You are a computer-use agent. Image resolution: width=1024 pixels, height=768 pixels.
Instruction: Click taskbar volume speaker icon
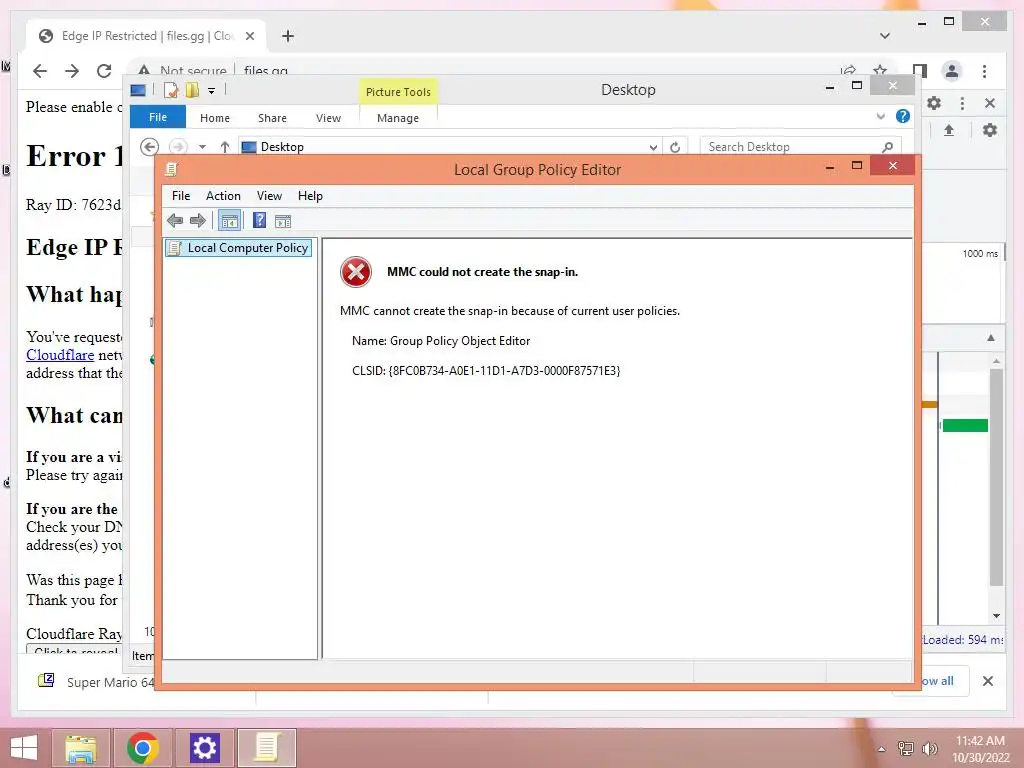pos(929,749)
